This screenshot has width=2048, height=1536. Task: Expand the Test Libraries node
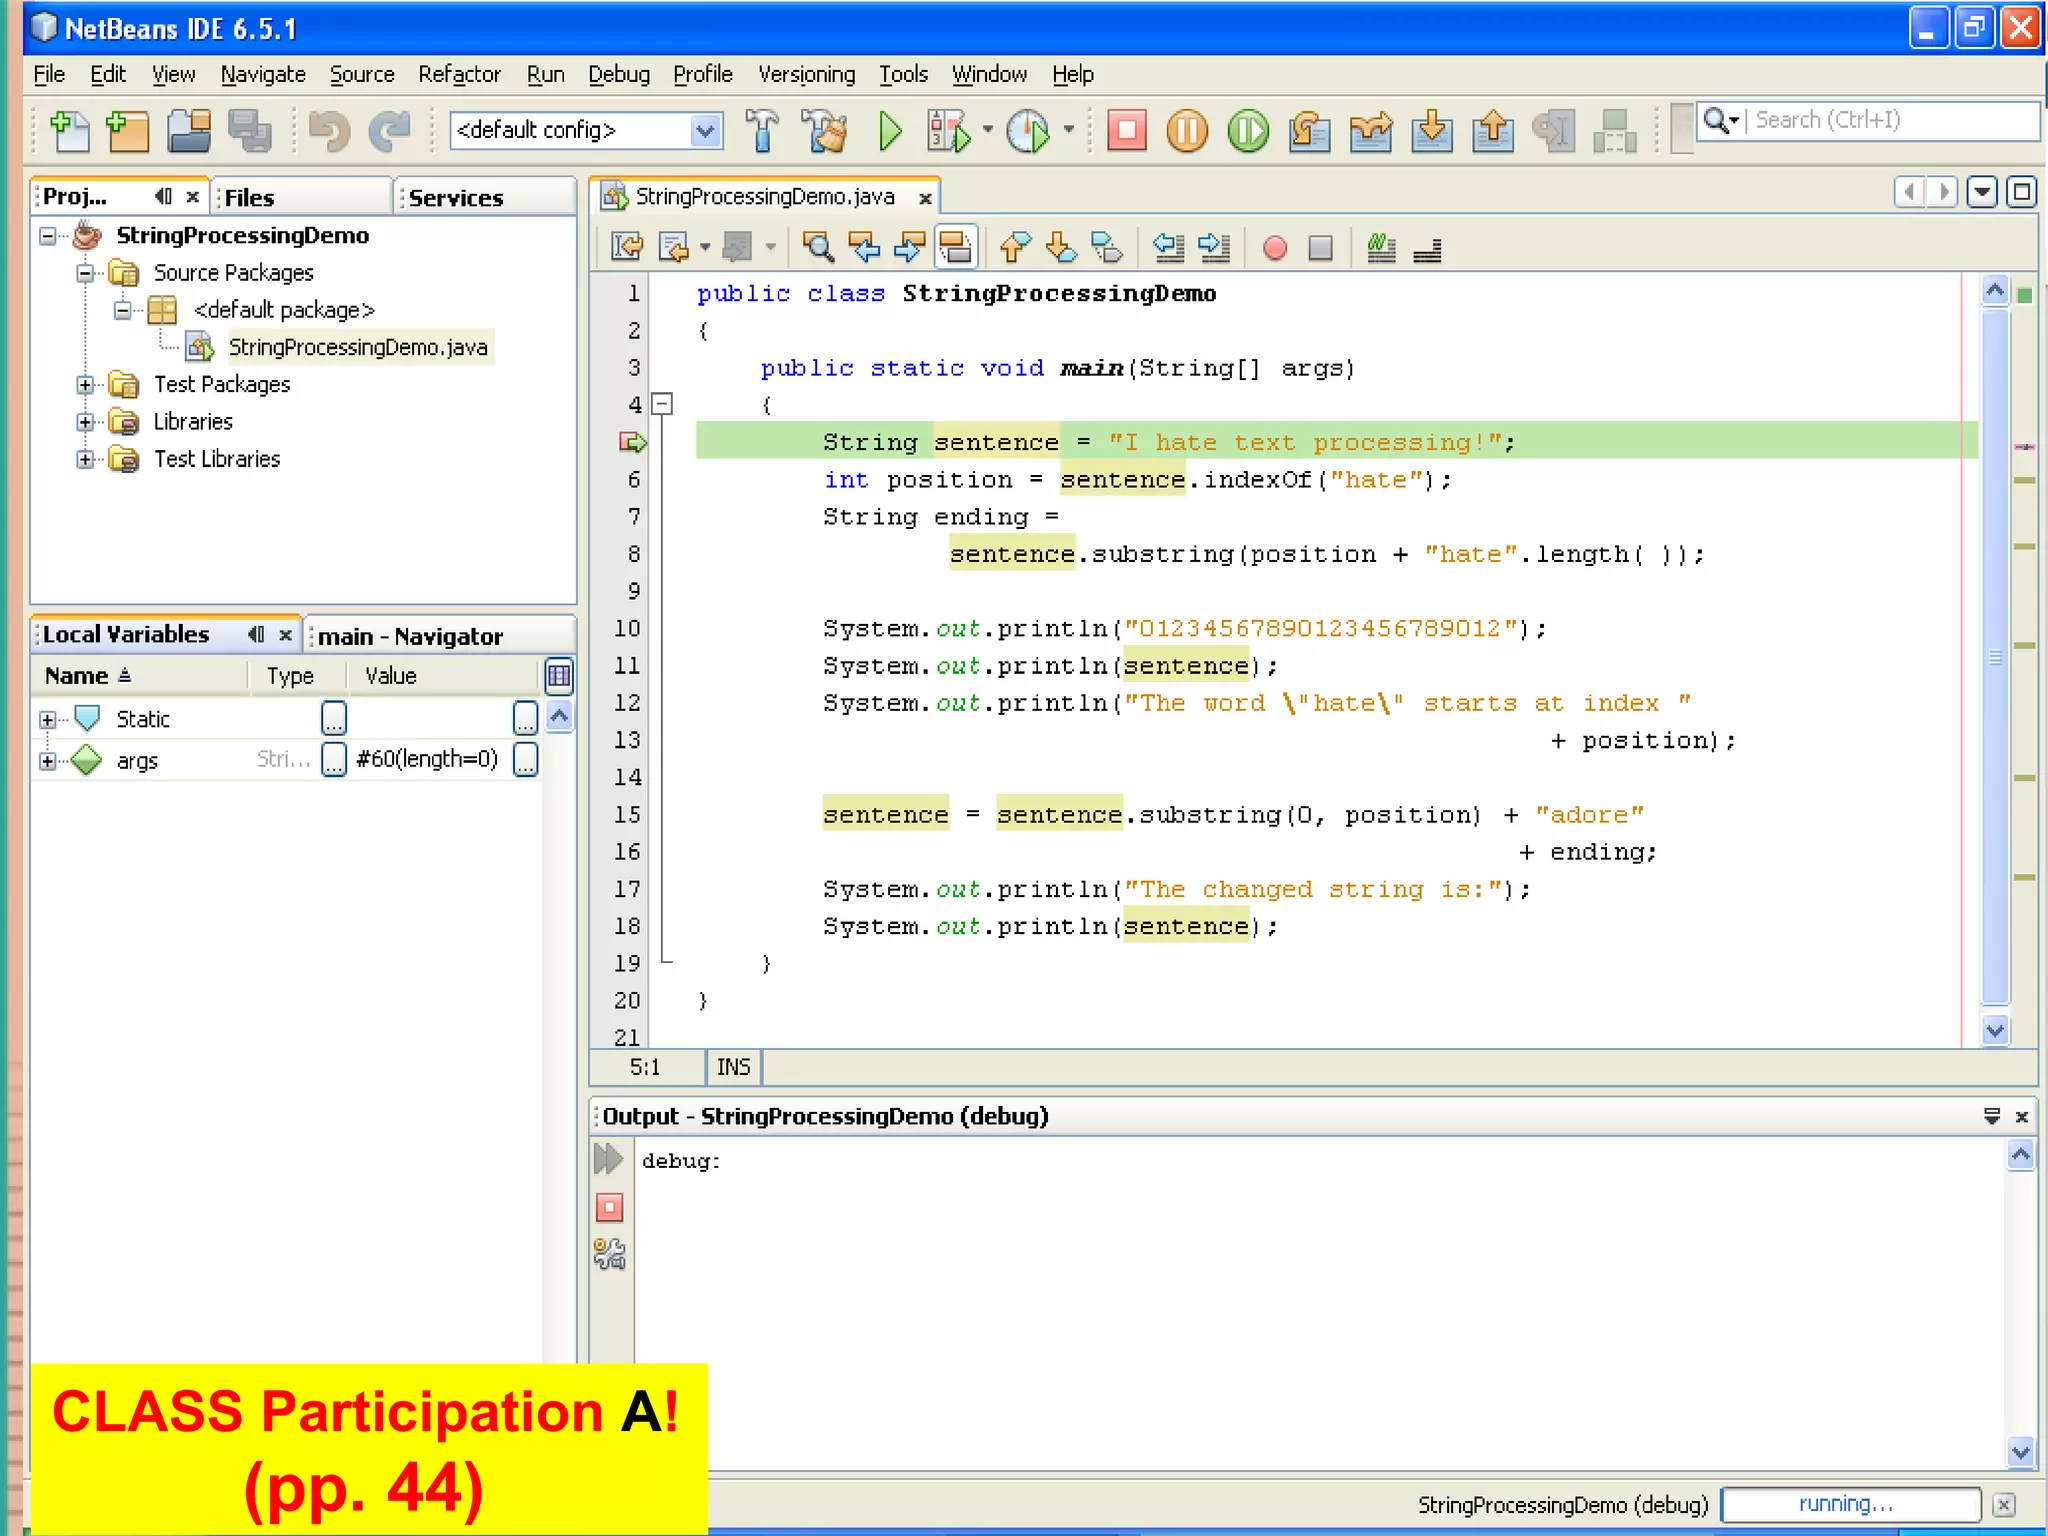(85, 460)
